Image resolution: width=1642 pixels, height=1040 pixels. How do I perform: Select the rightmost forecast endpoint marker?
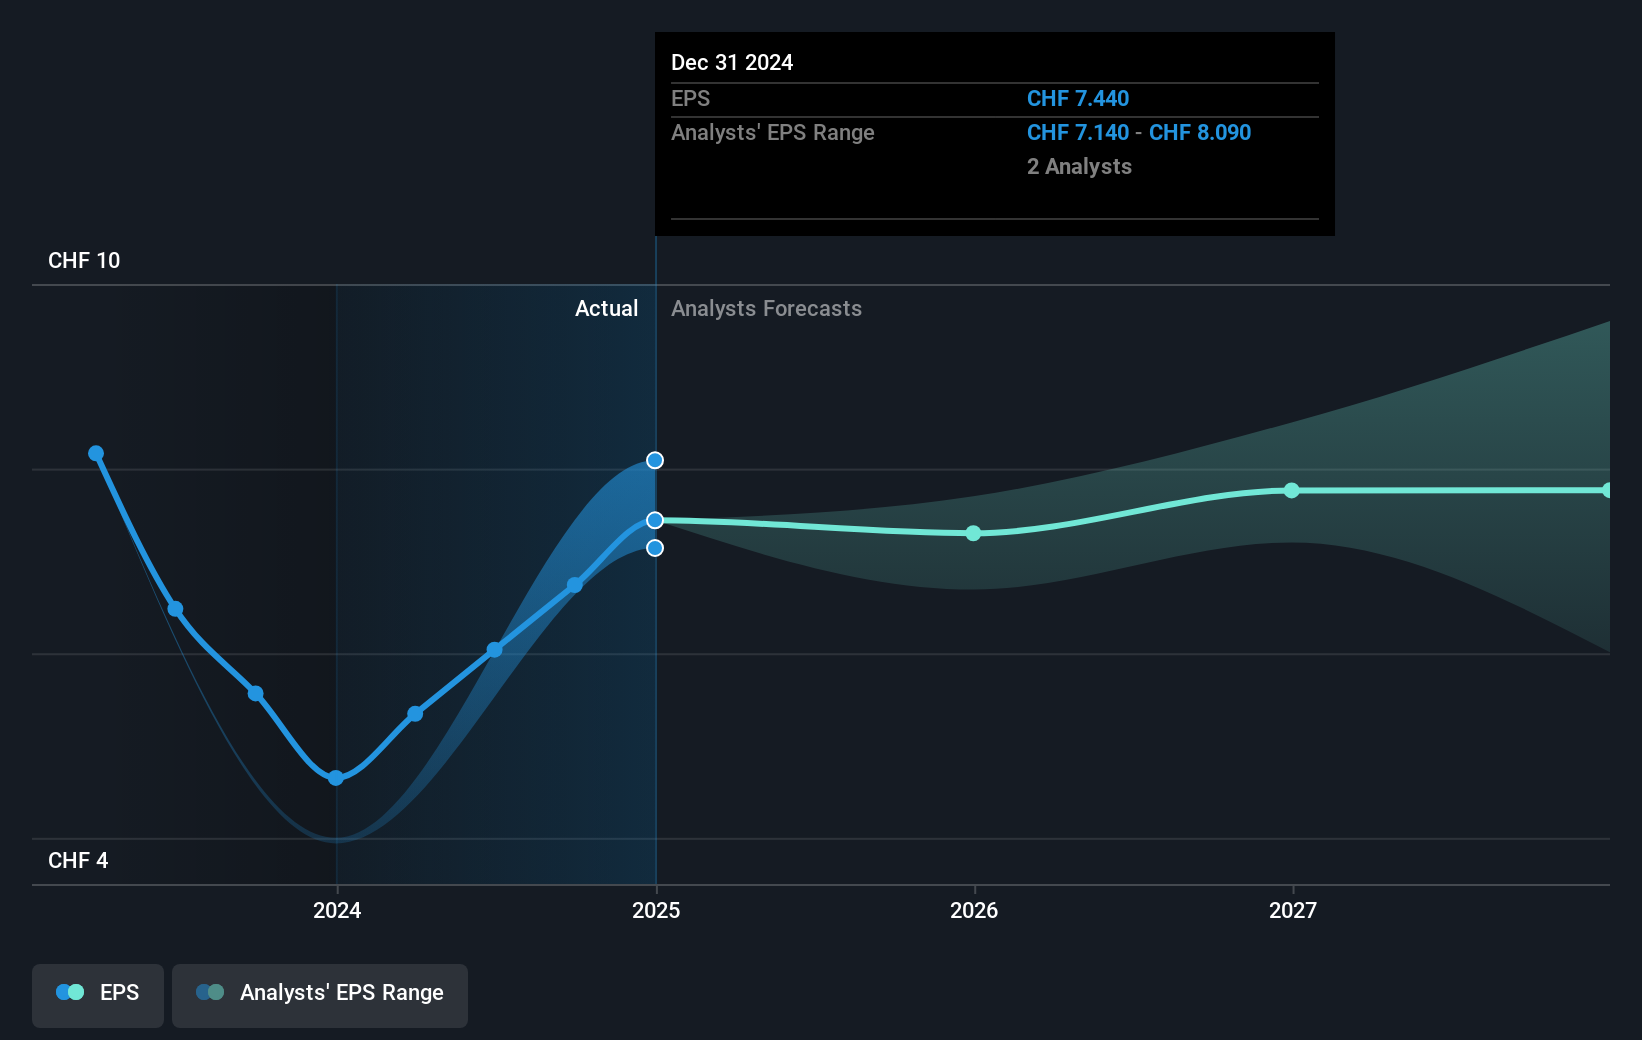1608,489
